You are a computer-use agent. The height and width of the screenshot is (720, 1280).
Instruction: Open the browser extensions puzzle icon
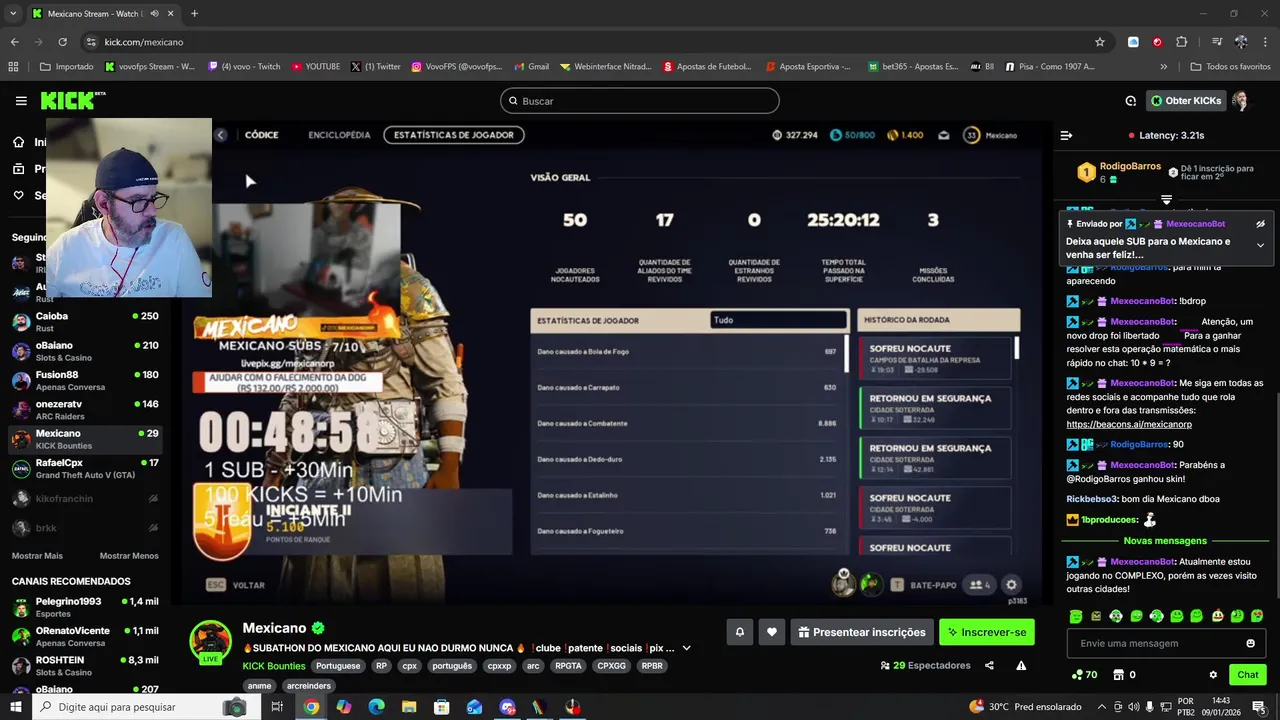[x=1182, y=42]
